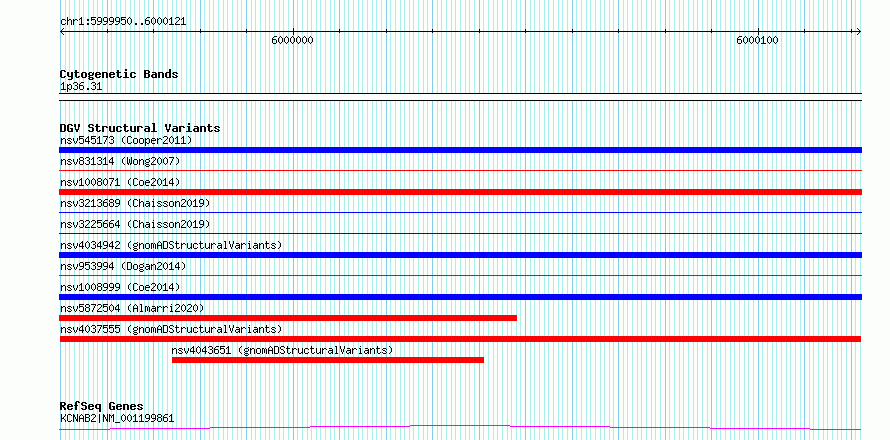Open variant nsv1008071 (Coe2014) label

point(120,182)
